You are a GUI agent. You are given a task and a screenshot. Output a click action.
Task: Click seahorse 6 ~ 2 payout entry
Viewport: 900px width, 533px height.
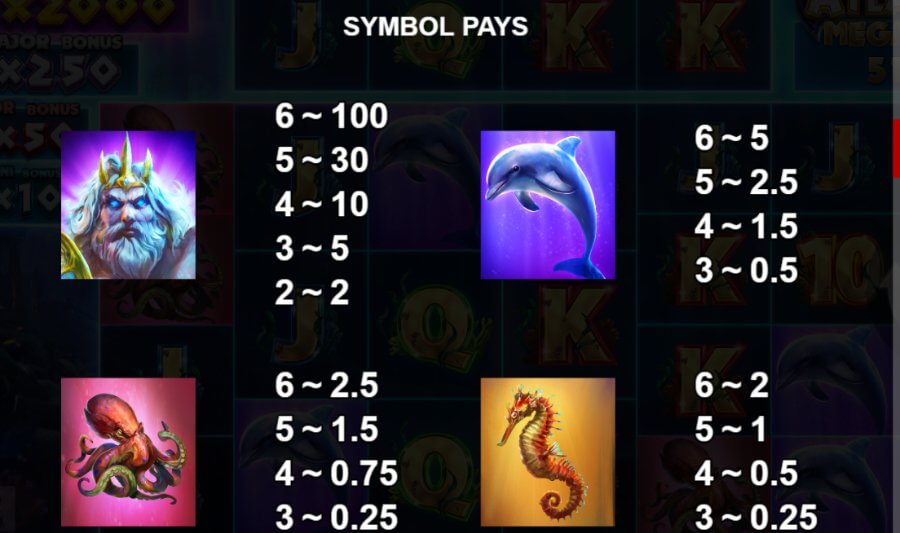pyautogui.click(x=731, y=385)
